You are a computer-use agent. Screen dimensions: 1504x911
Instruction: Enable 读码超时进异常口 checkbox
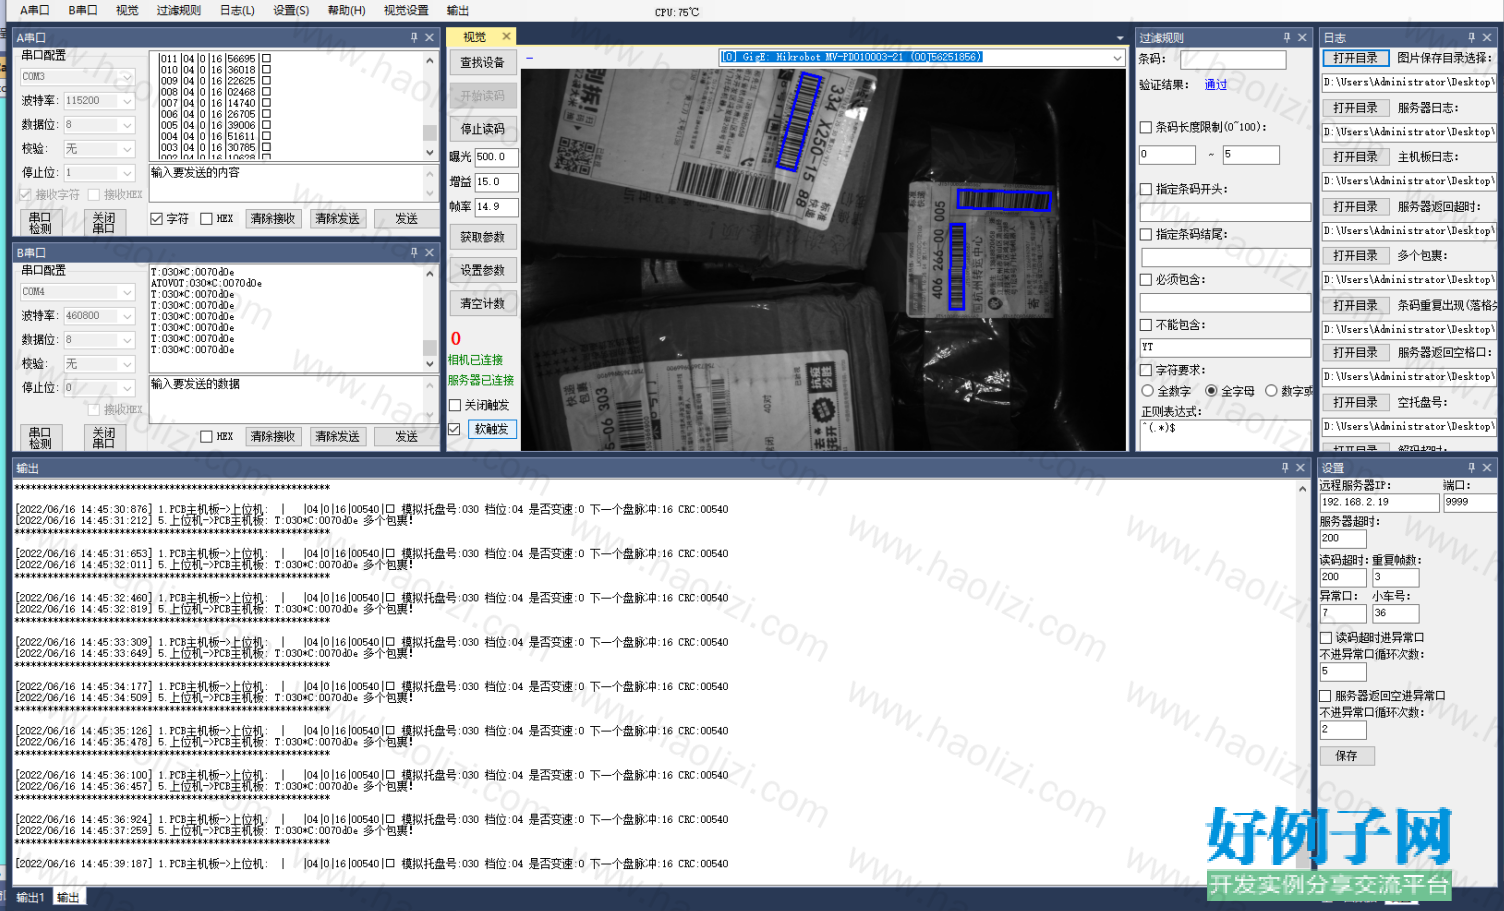(x=1325, y=637)
